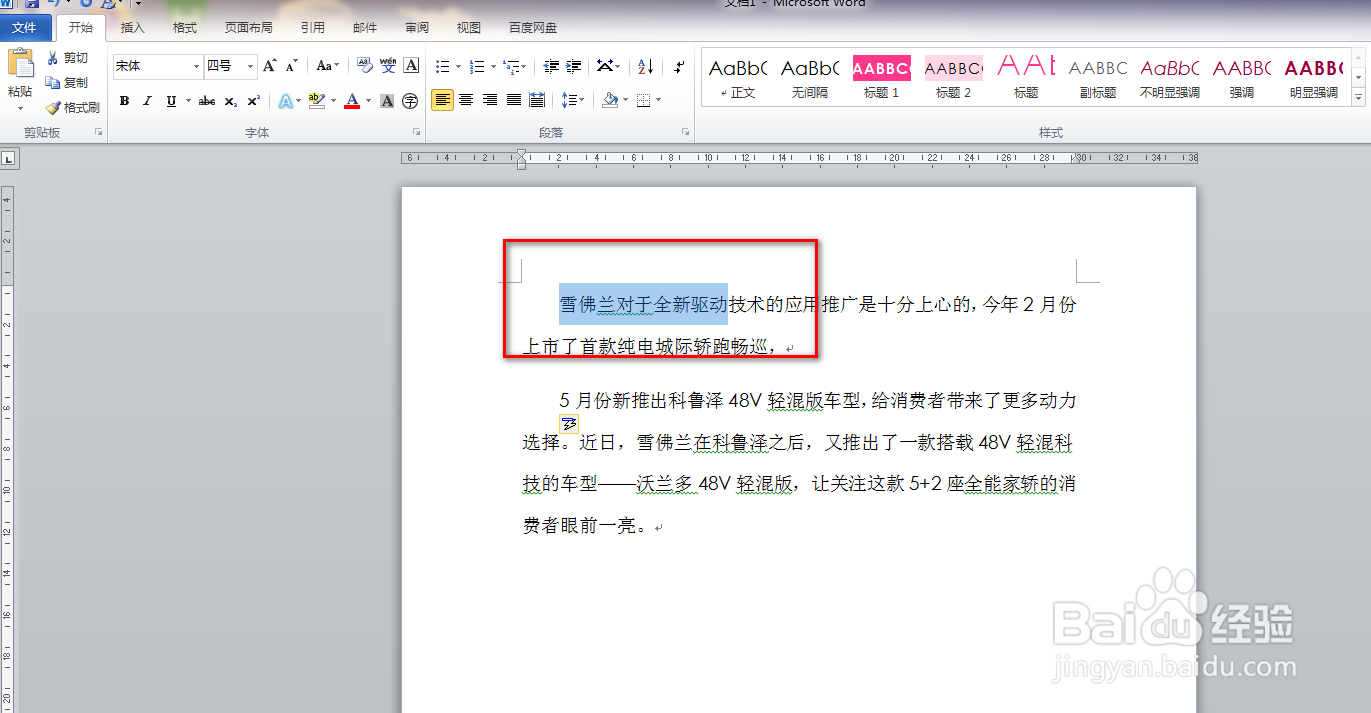Apply the 明显强调 style
The image size is (1371, 713).
click(1314, 78)
